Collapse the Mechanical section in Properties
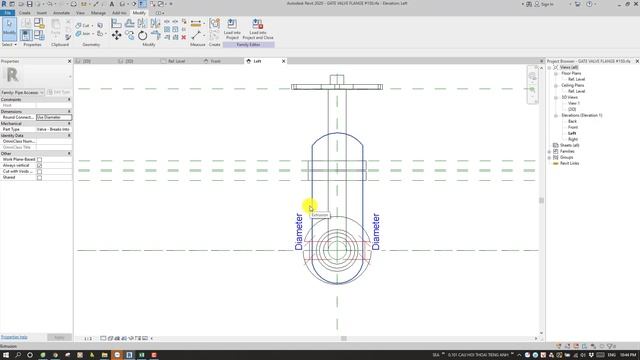The height and width of the screenshot is (360, 640). click(69, 123)
